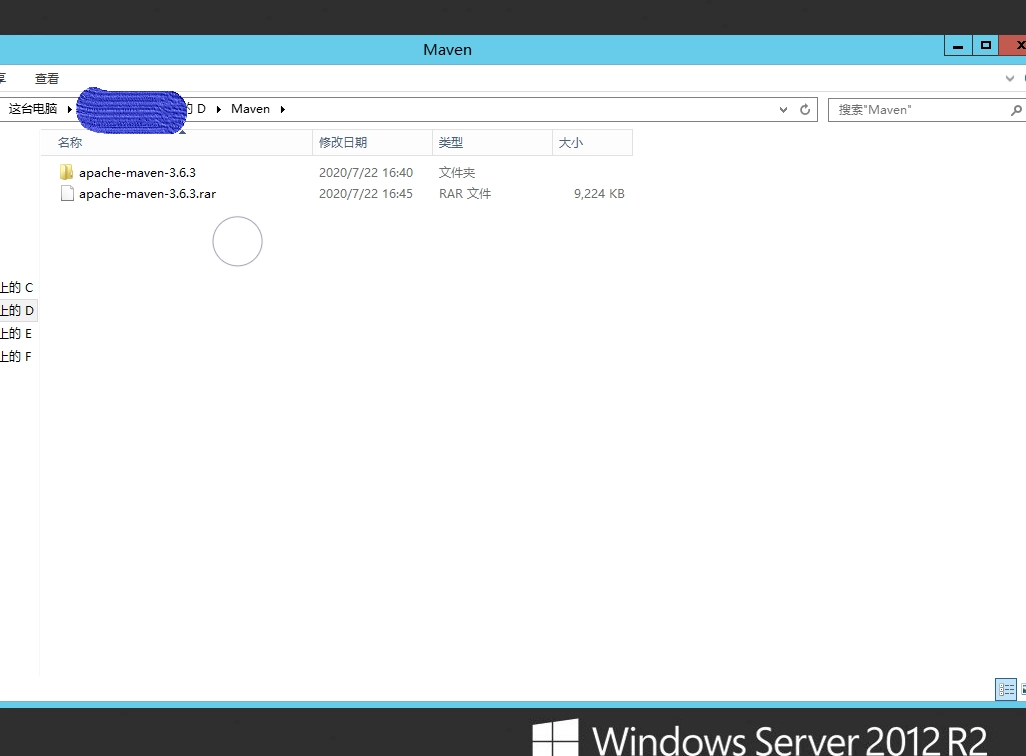Switch to details view layout icon
The image size is (1026, 756).
pyautogui.click(x=1005, y=689)
